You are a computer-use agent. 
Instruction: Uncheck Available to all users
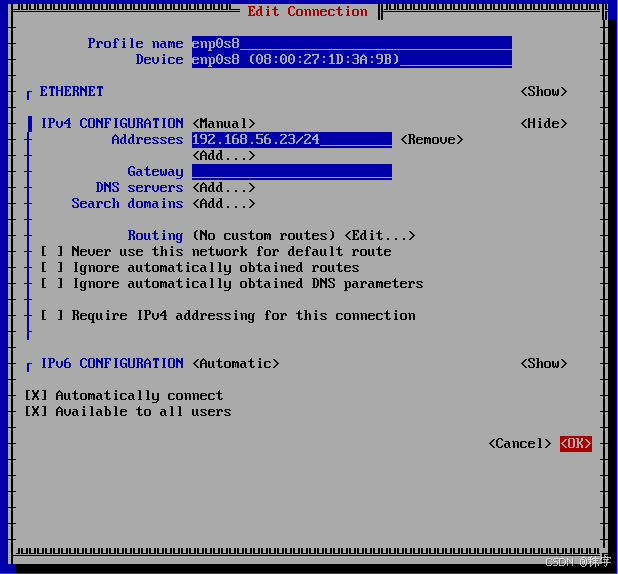pos(128,411)
